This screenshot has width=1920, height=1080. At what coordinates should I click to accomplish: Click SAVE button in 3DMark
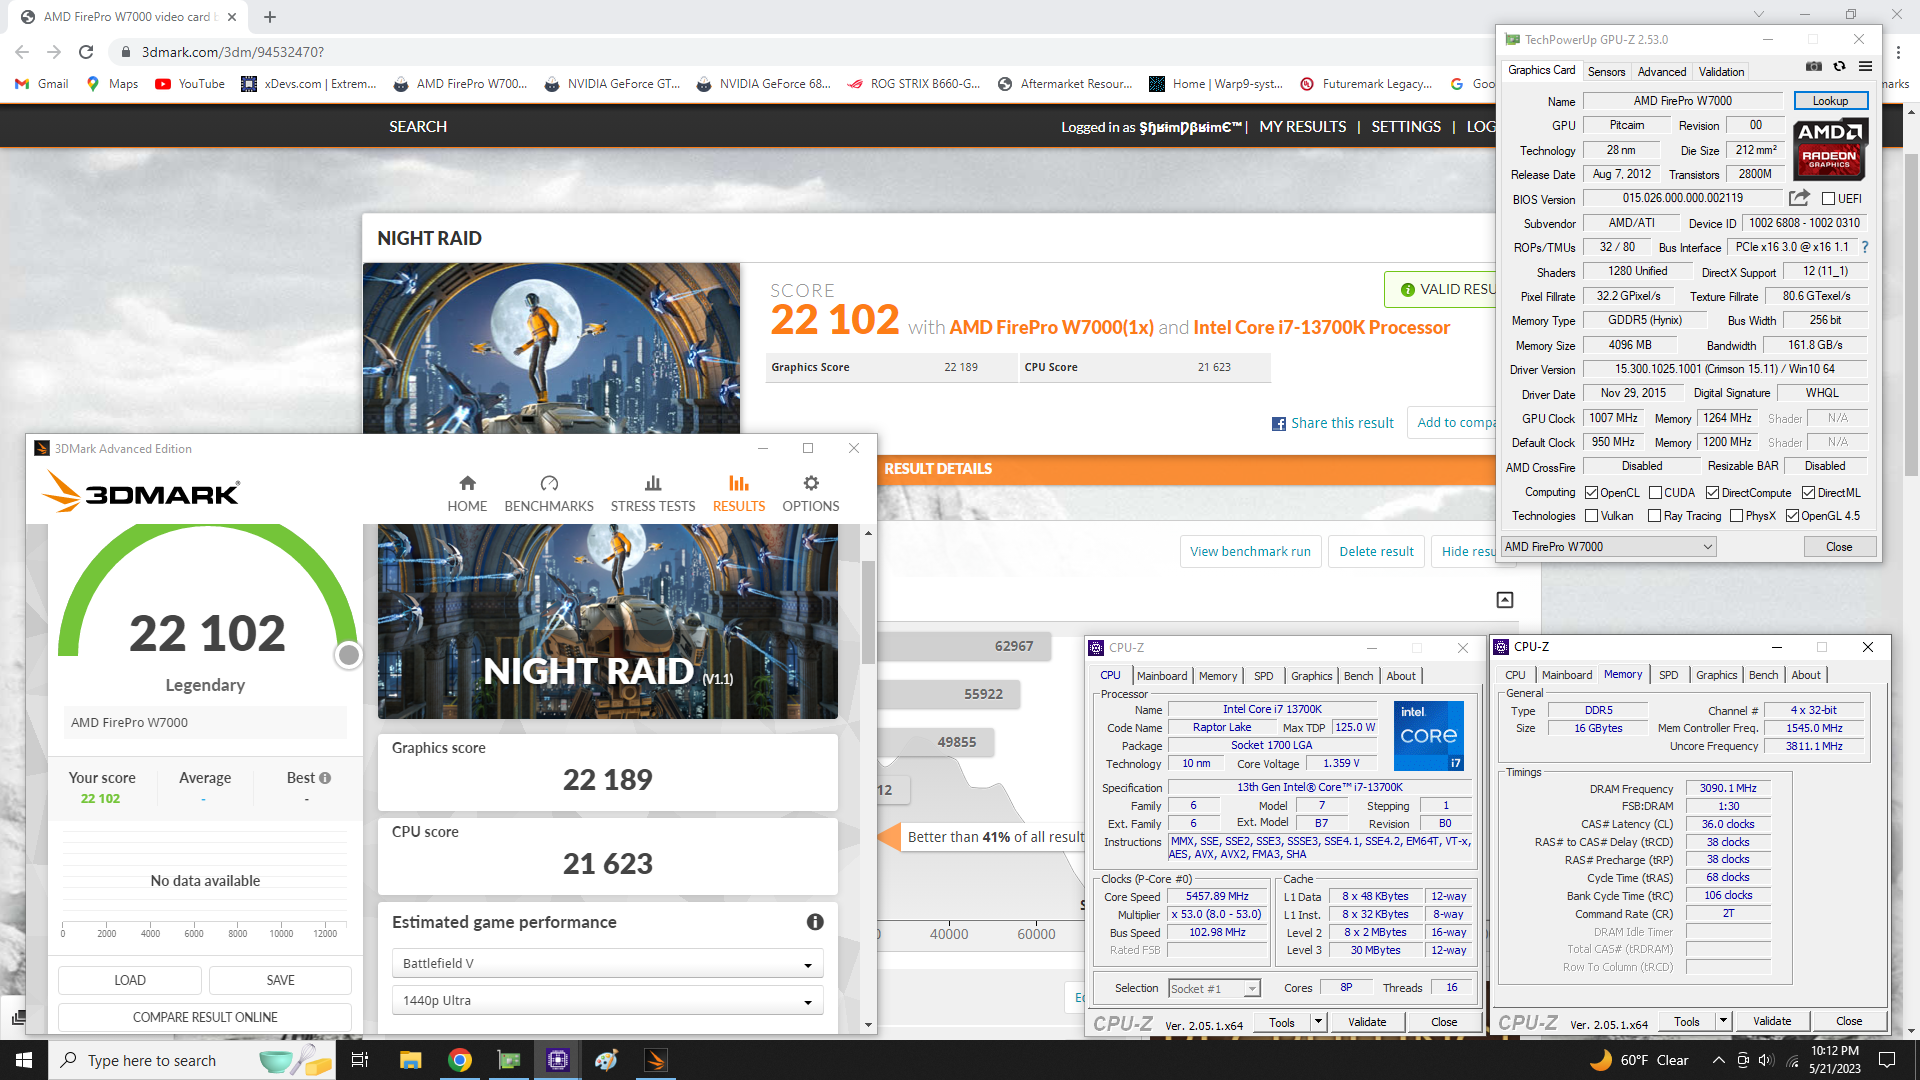pos(280,980)
